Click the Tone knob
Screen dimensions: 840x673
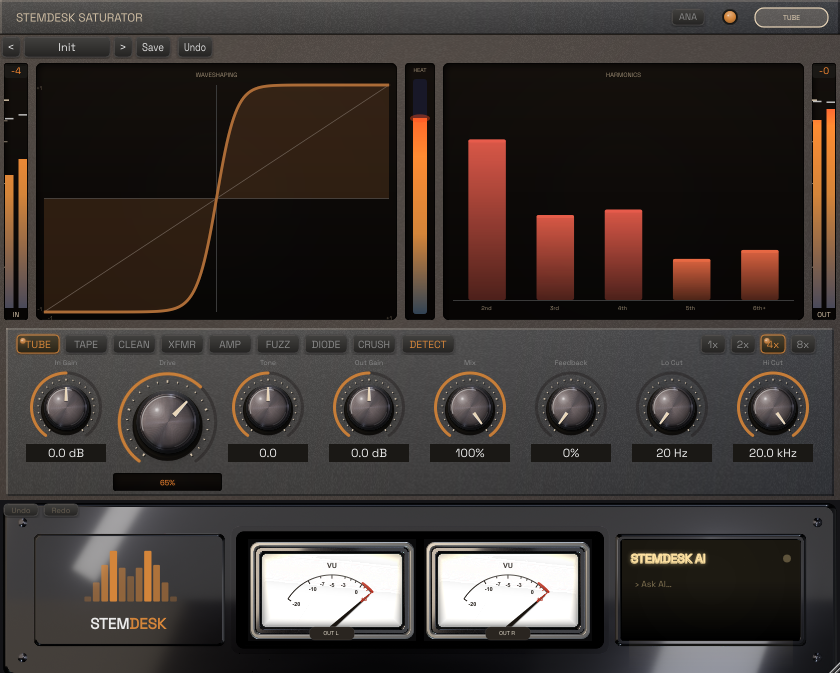tap(268, 408)
